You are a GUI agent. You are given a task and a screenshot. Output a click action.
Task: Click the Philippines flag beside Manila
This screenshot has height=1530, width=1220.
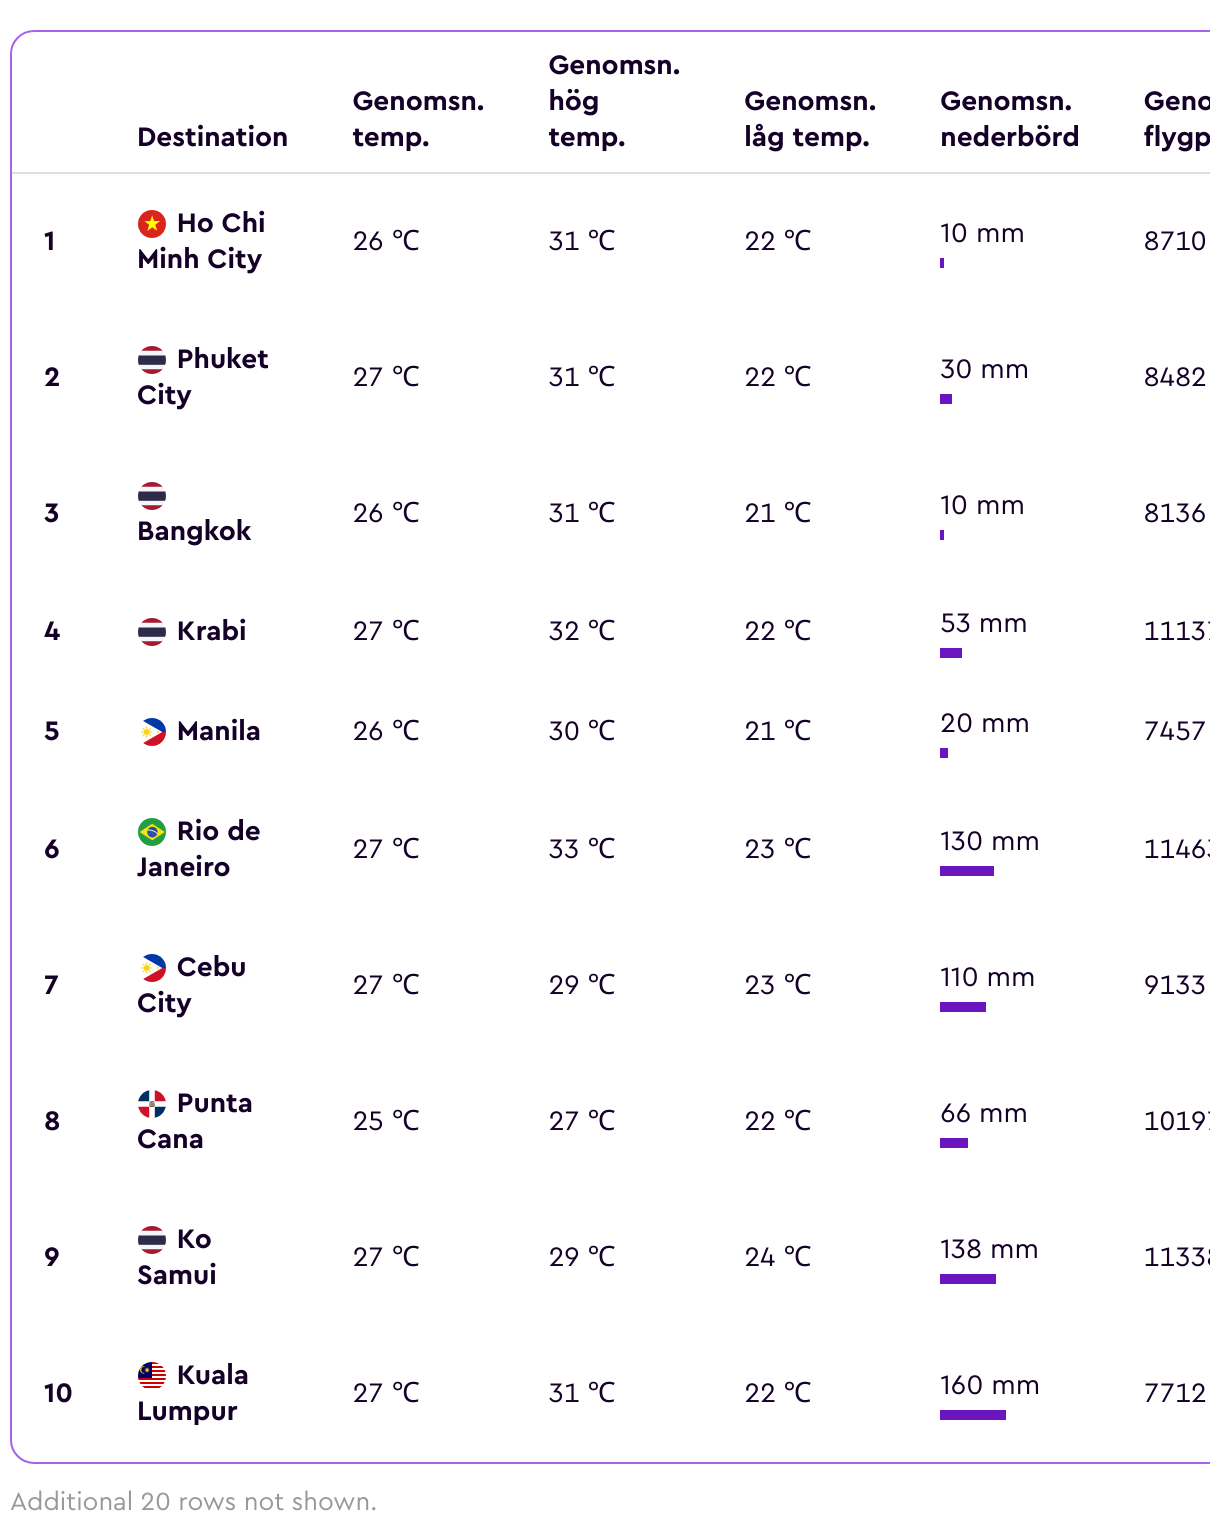tap(152, 731)
